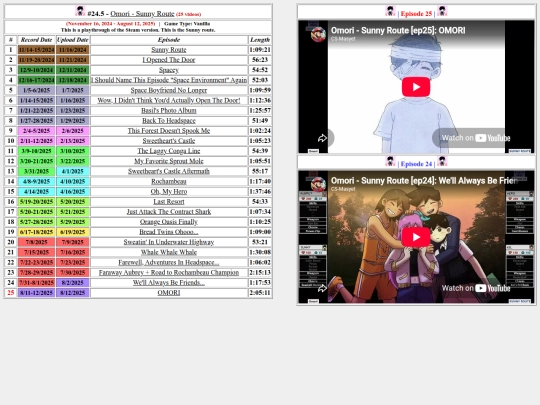Open The Laggy Conga Line episode
The image size is (540, 405).
point(169,151)
